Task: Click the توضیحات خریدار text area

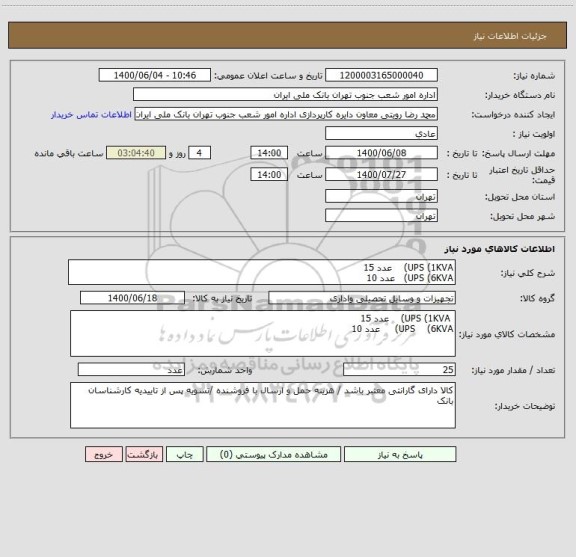Action: [x=263, y=405]
